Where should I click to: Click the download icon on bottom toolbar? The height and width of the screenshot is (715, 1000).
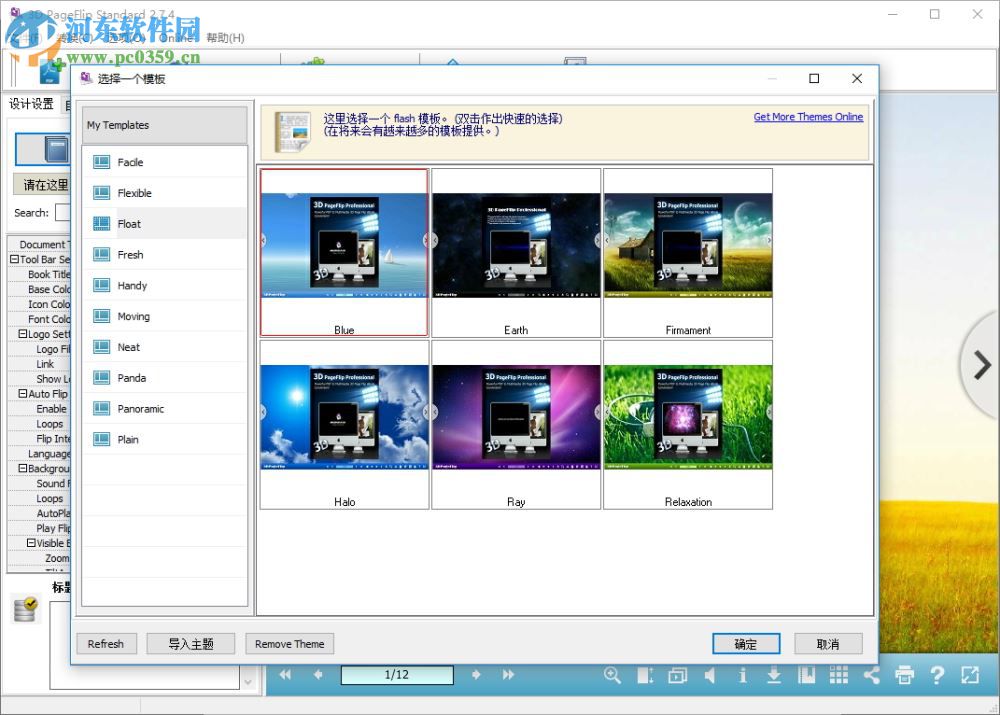point(775,675)
